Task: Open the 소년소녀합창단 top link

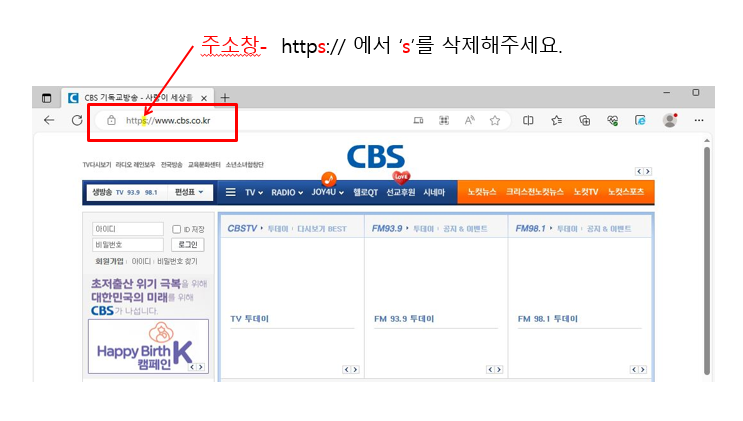Action: (245, 165)
